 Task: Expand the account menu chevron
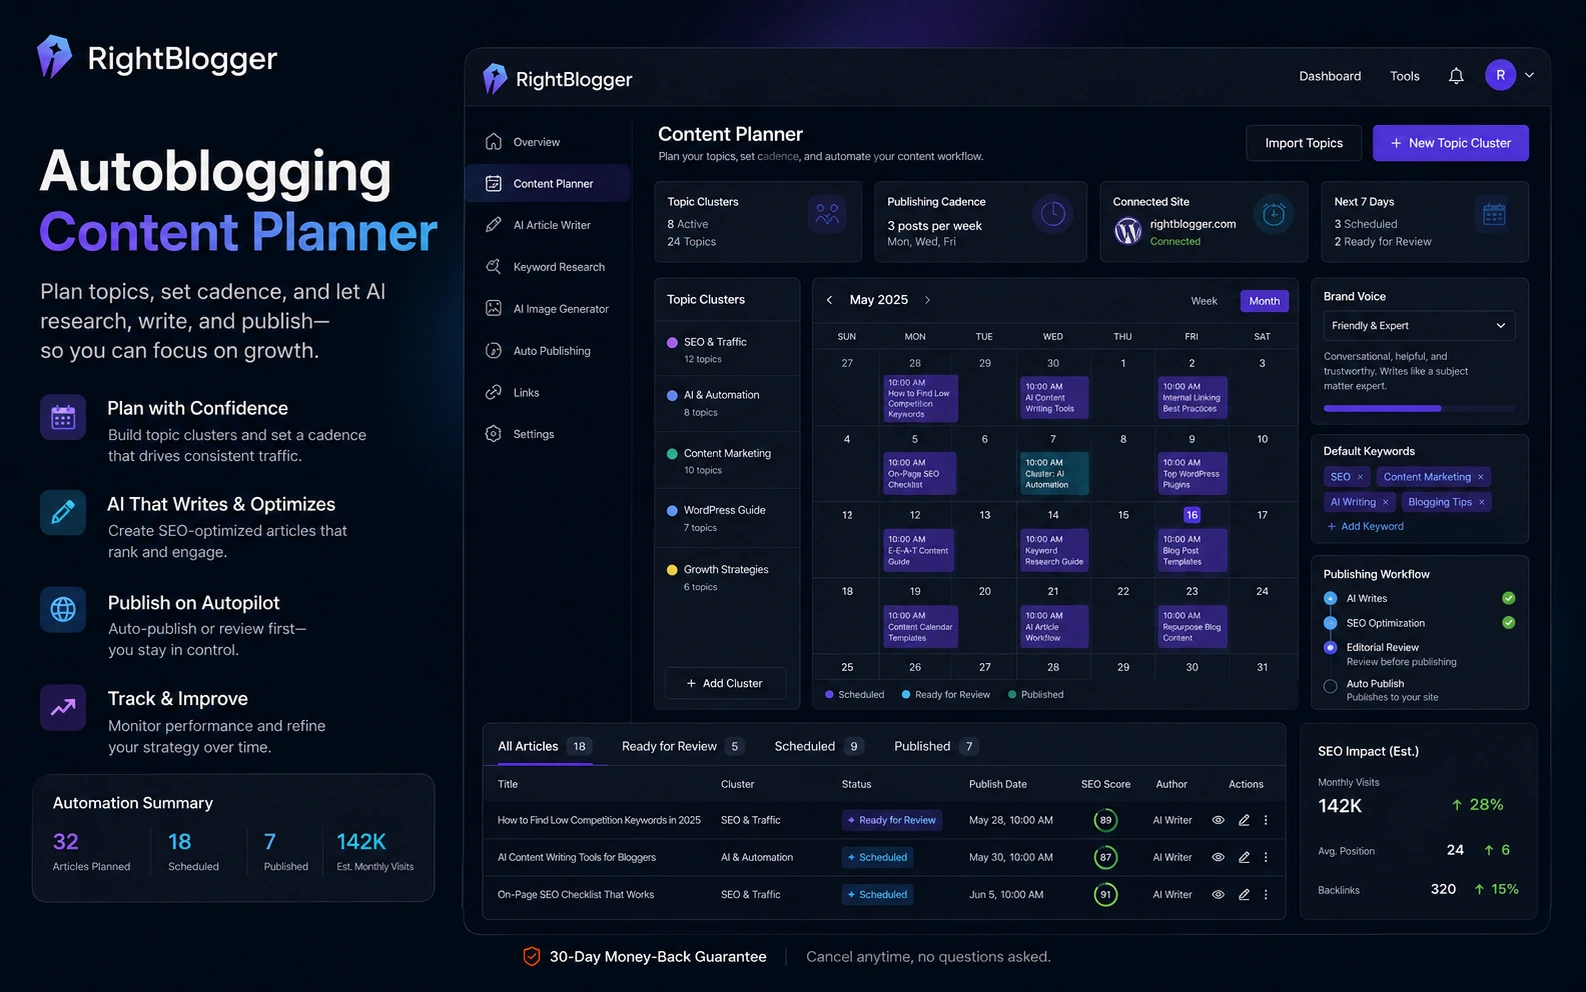coord(1529,75)
